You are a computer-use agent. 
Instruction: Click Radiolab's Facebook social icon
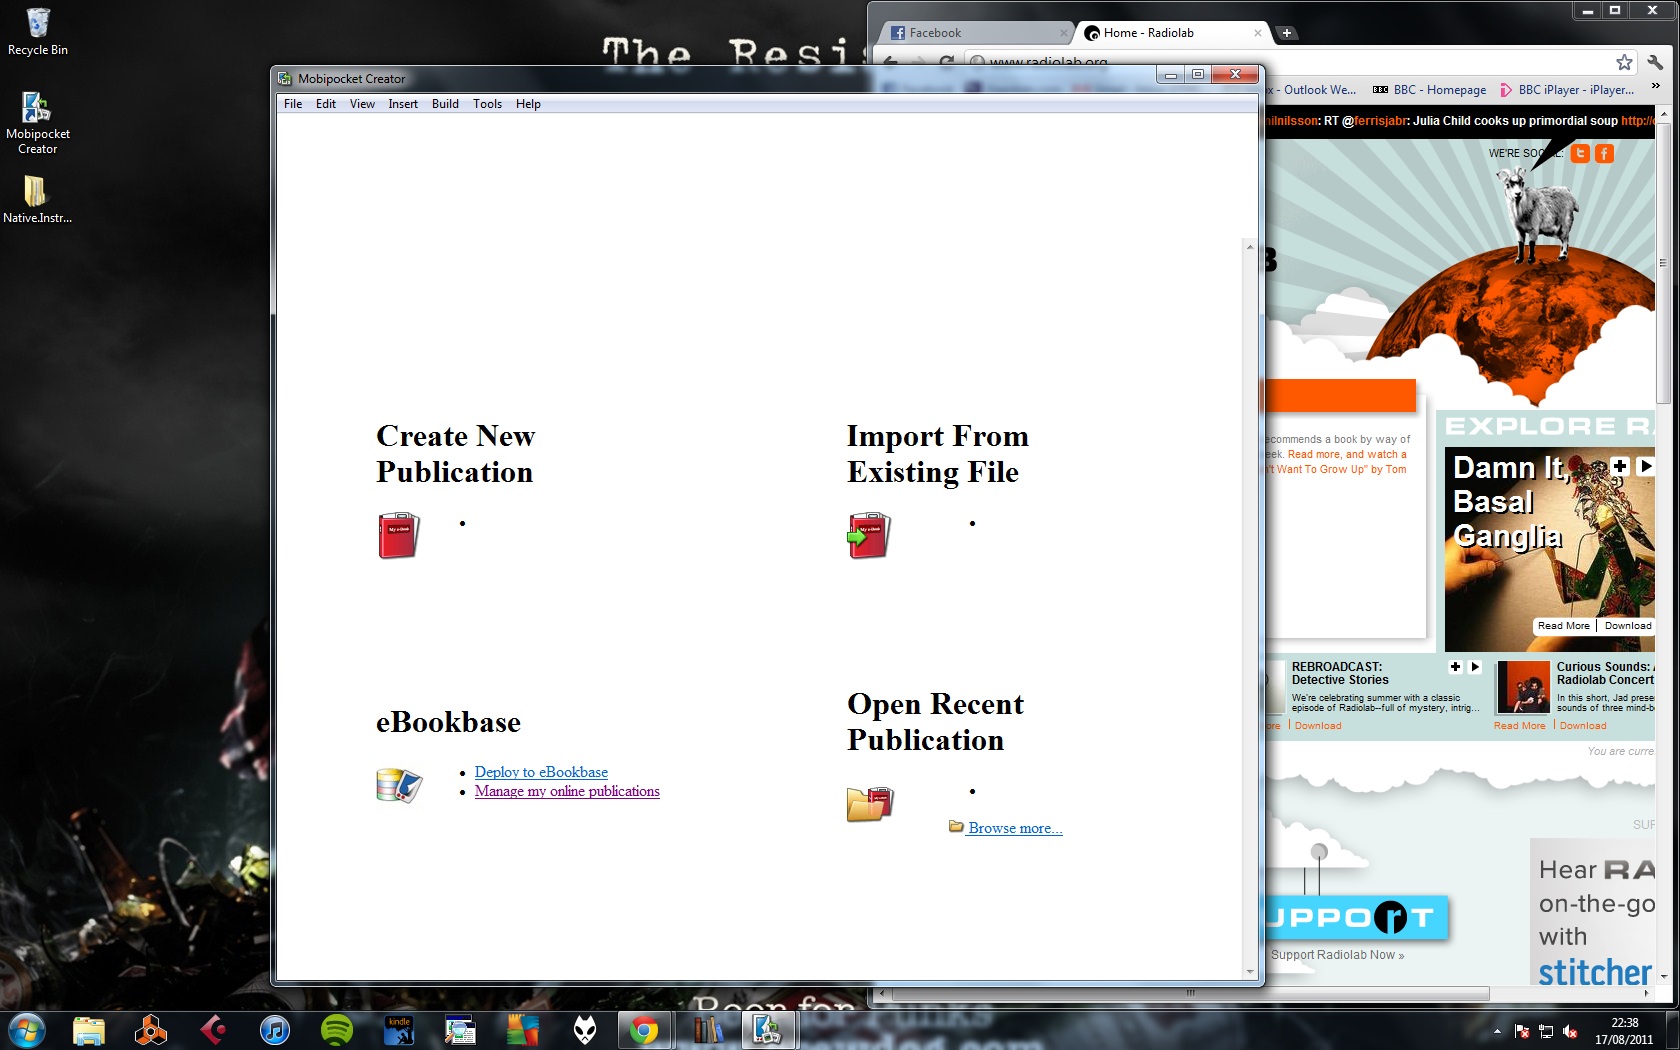[x=1604, y=153]
